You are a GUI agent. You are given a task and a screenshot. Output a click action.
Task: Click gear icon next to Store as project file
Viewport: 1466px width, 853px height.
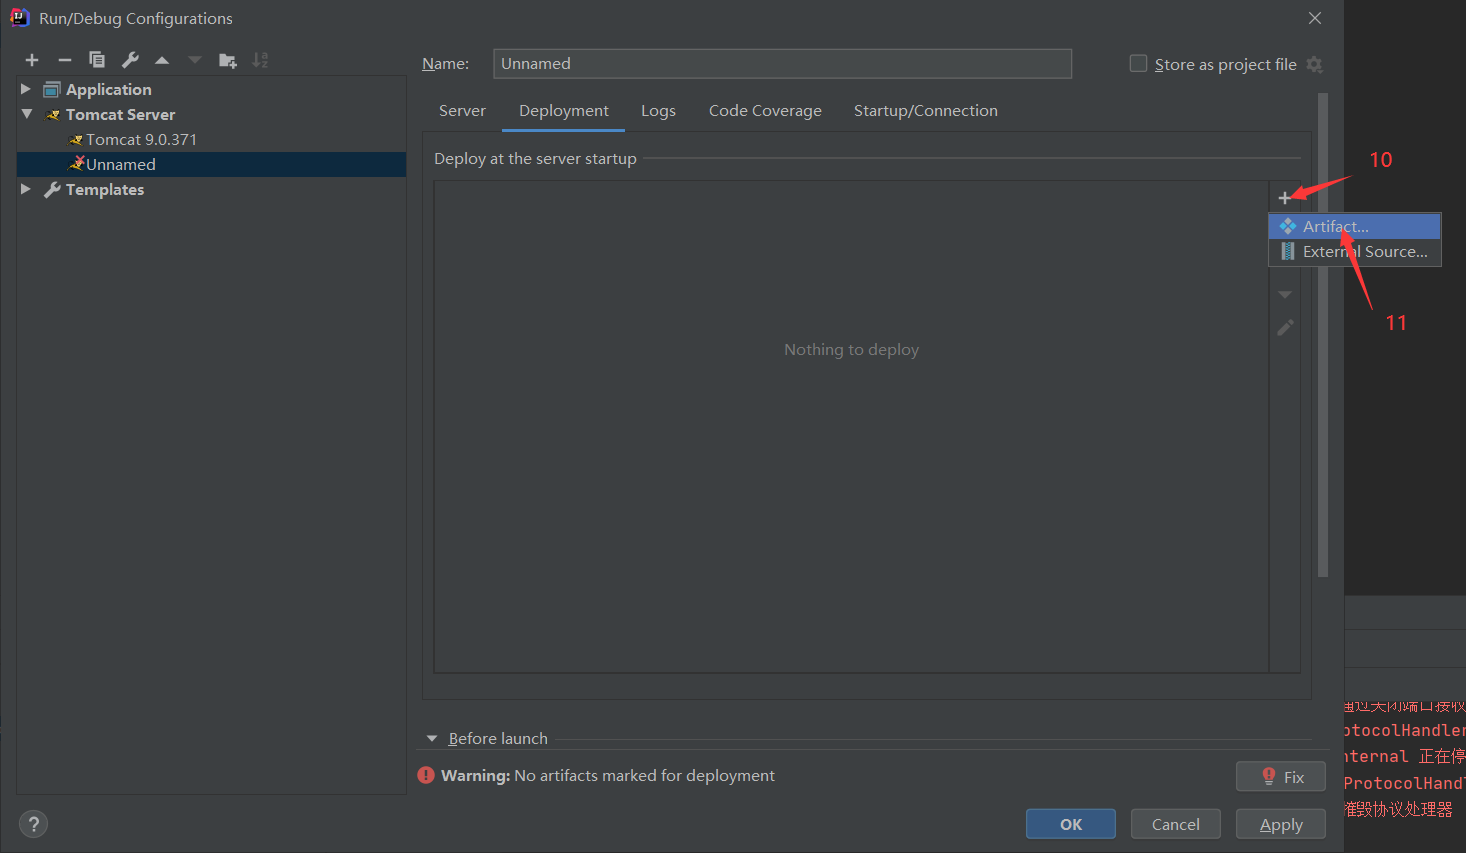point(1315,64)
